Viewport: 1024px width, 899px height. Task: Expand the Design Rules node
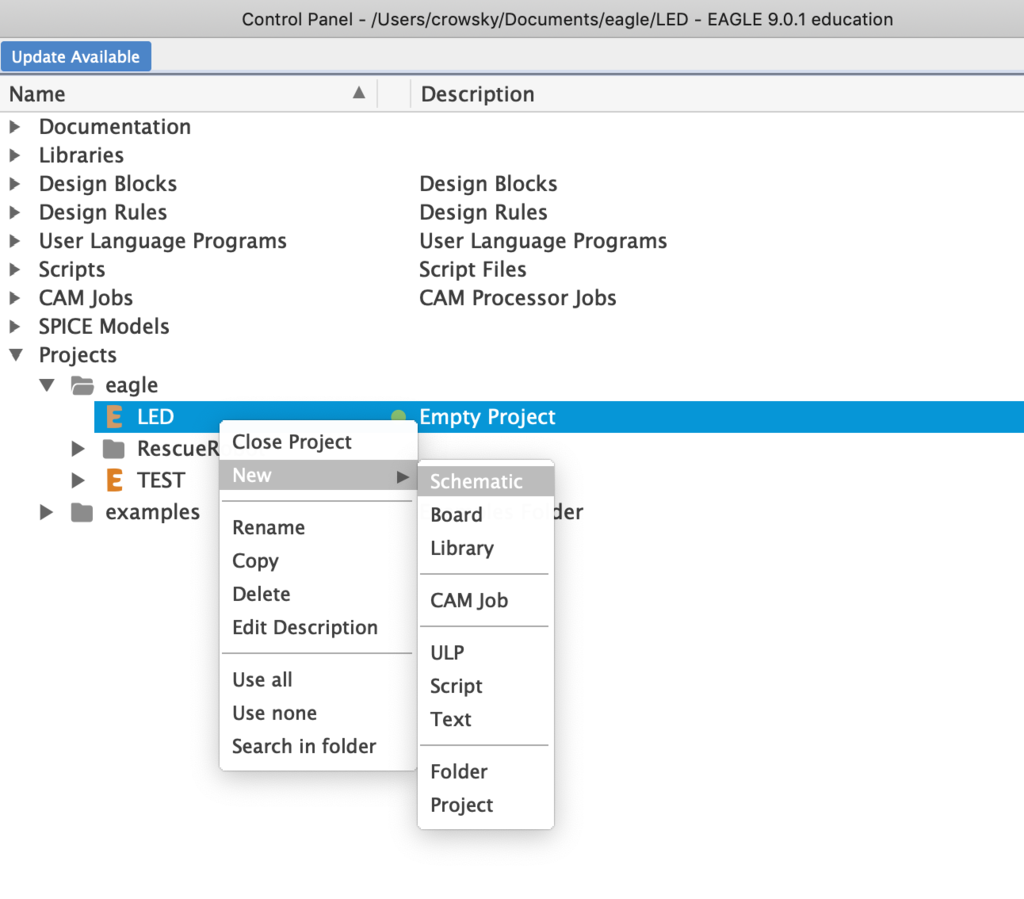coord(14,212)
